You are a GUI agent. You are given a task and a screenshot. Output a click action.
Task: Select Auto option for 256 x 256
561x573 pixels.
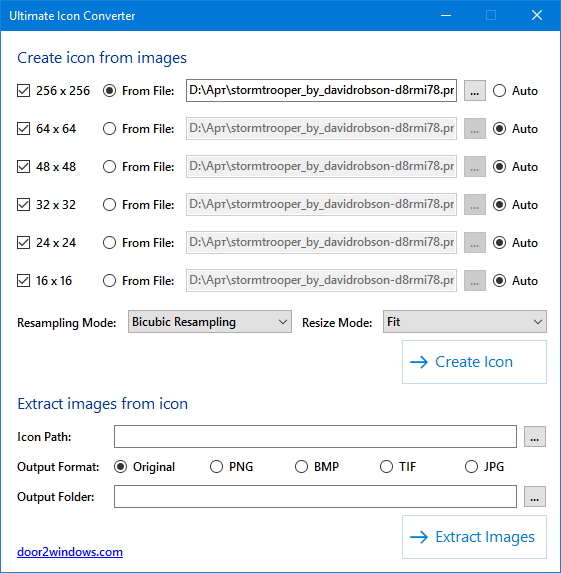pos(499,91)
